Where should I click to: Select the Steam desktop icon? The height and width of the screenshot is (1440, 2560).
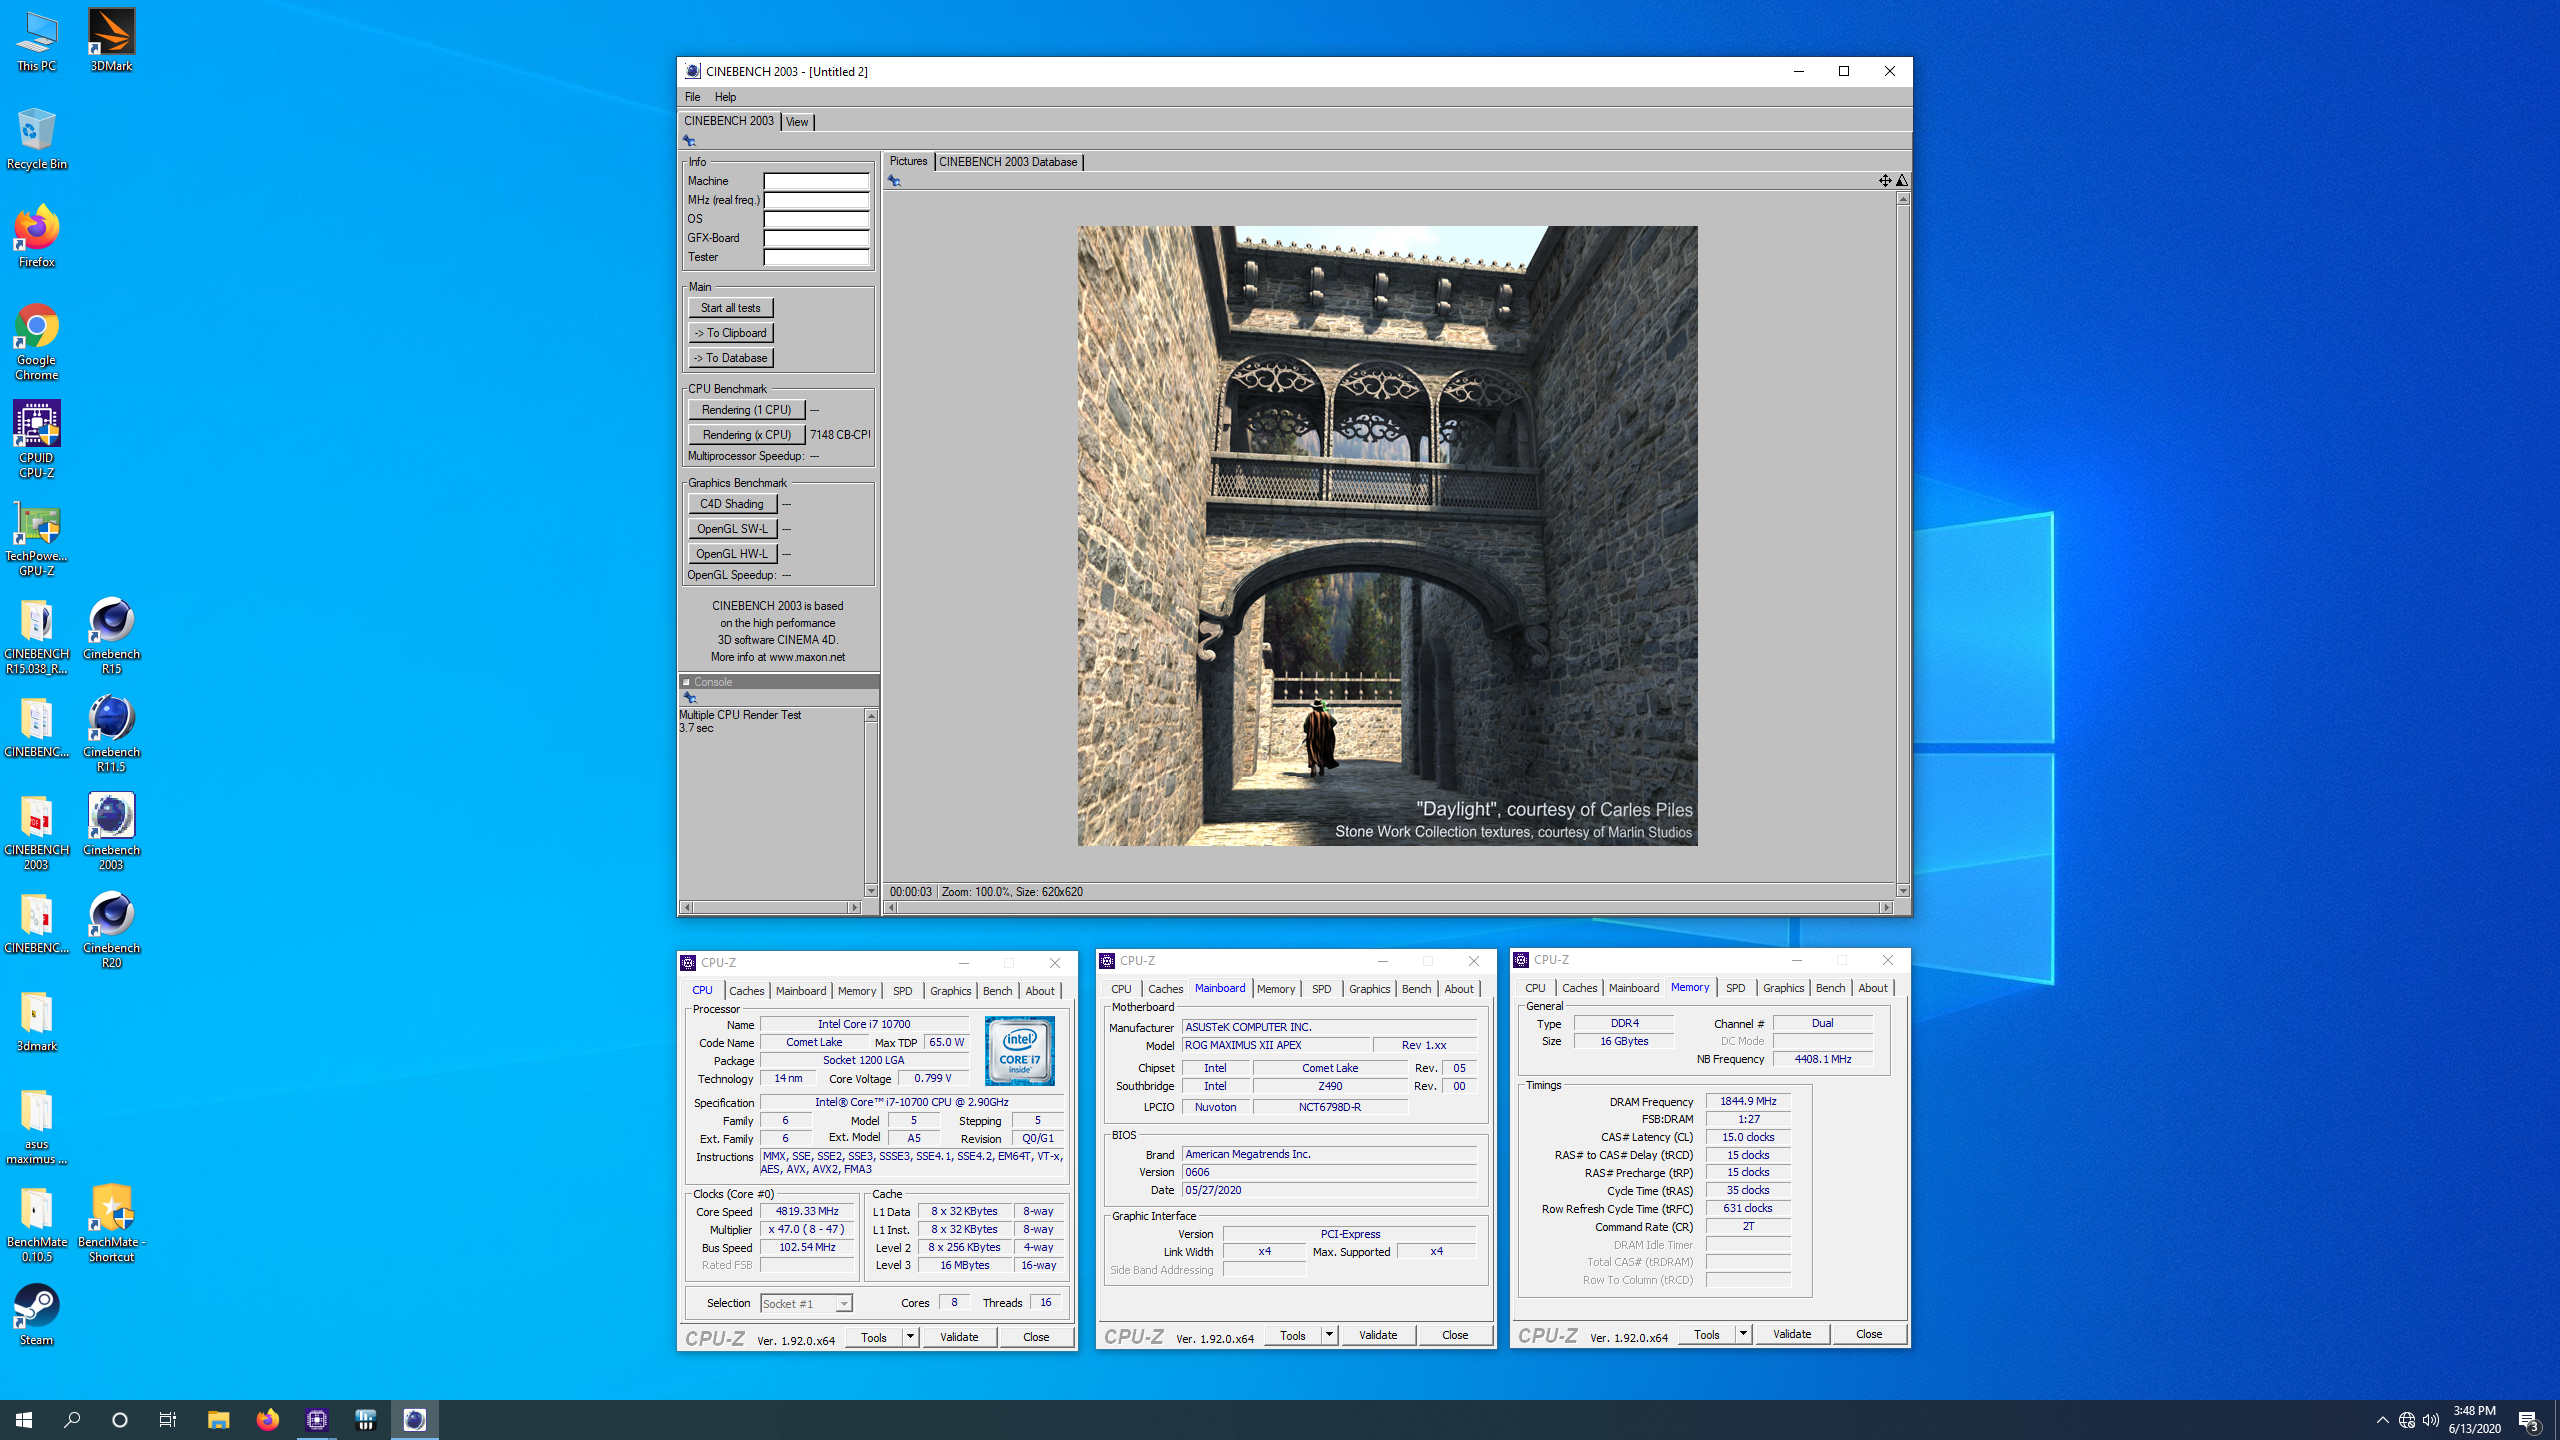click(36, 1316)
